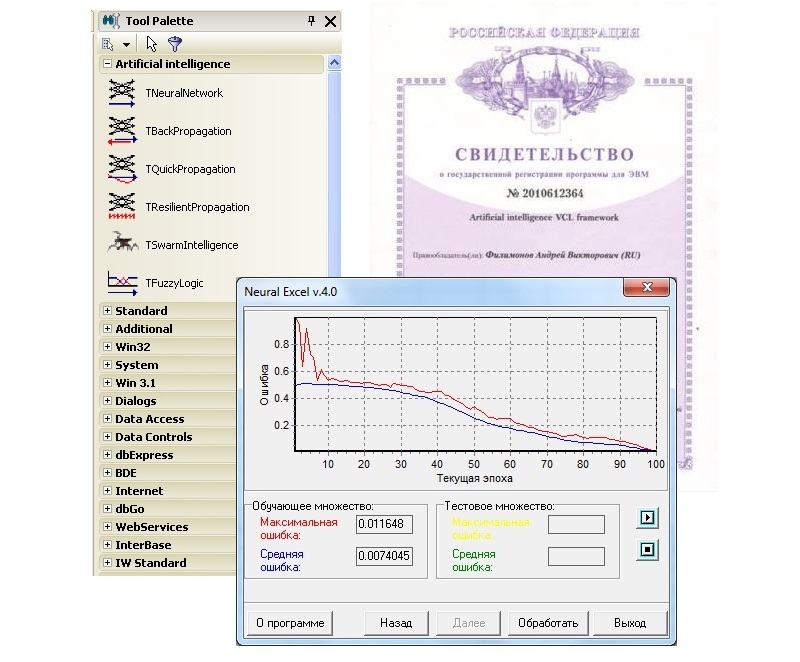Click the 'Текущая эпоха' chart axis label
This screenshot has height=662, width=800.
(474, 478)
